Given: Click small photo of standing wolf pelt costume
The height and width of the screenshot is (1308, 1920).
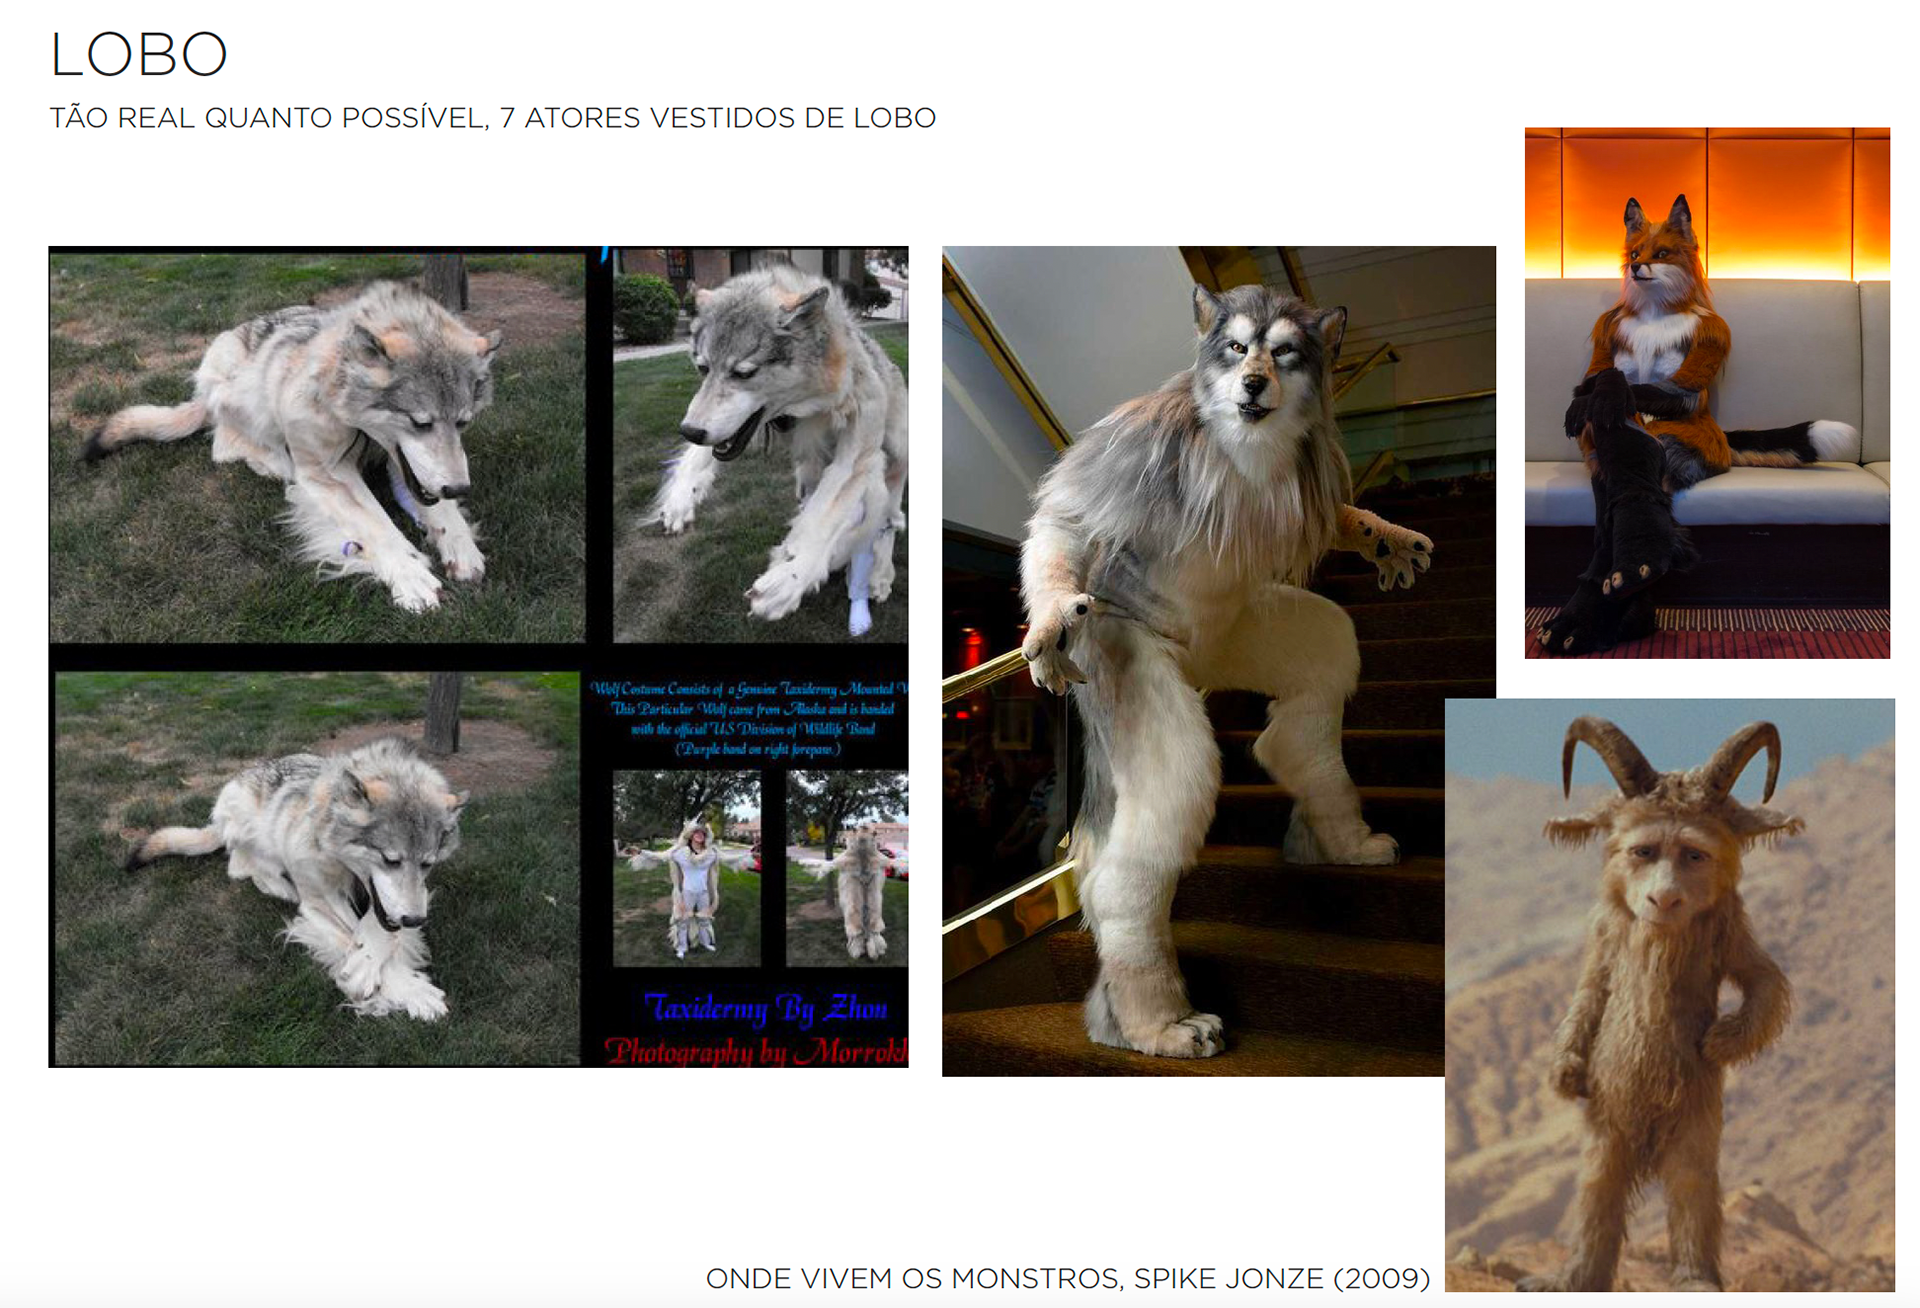Looking at the screenshot, I should [x=848, y=867].
